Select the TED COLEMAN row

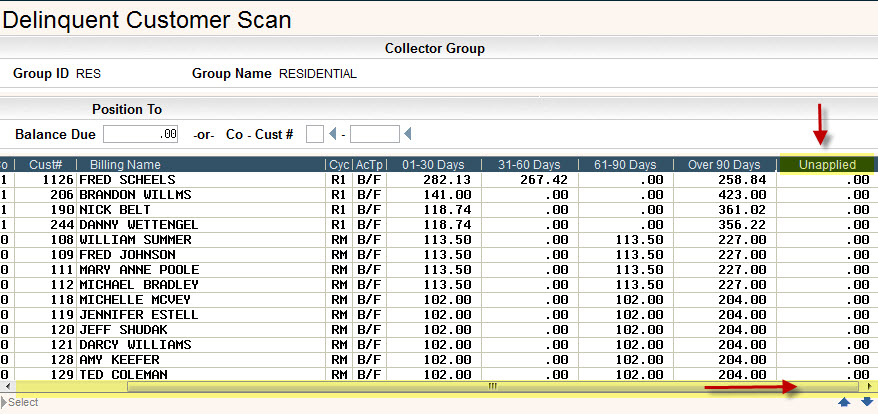coord(437,374)
